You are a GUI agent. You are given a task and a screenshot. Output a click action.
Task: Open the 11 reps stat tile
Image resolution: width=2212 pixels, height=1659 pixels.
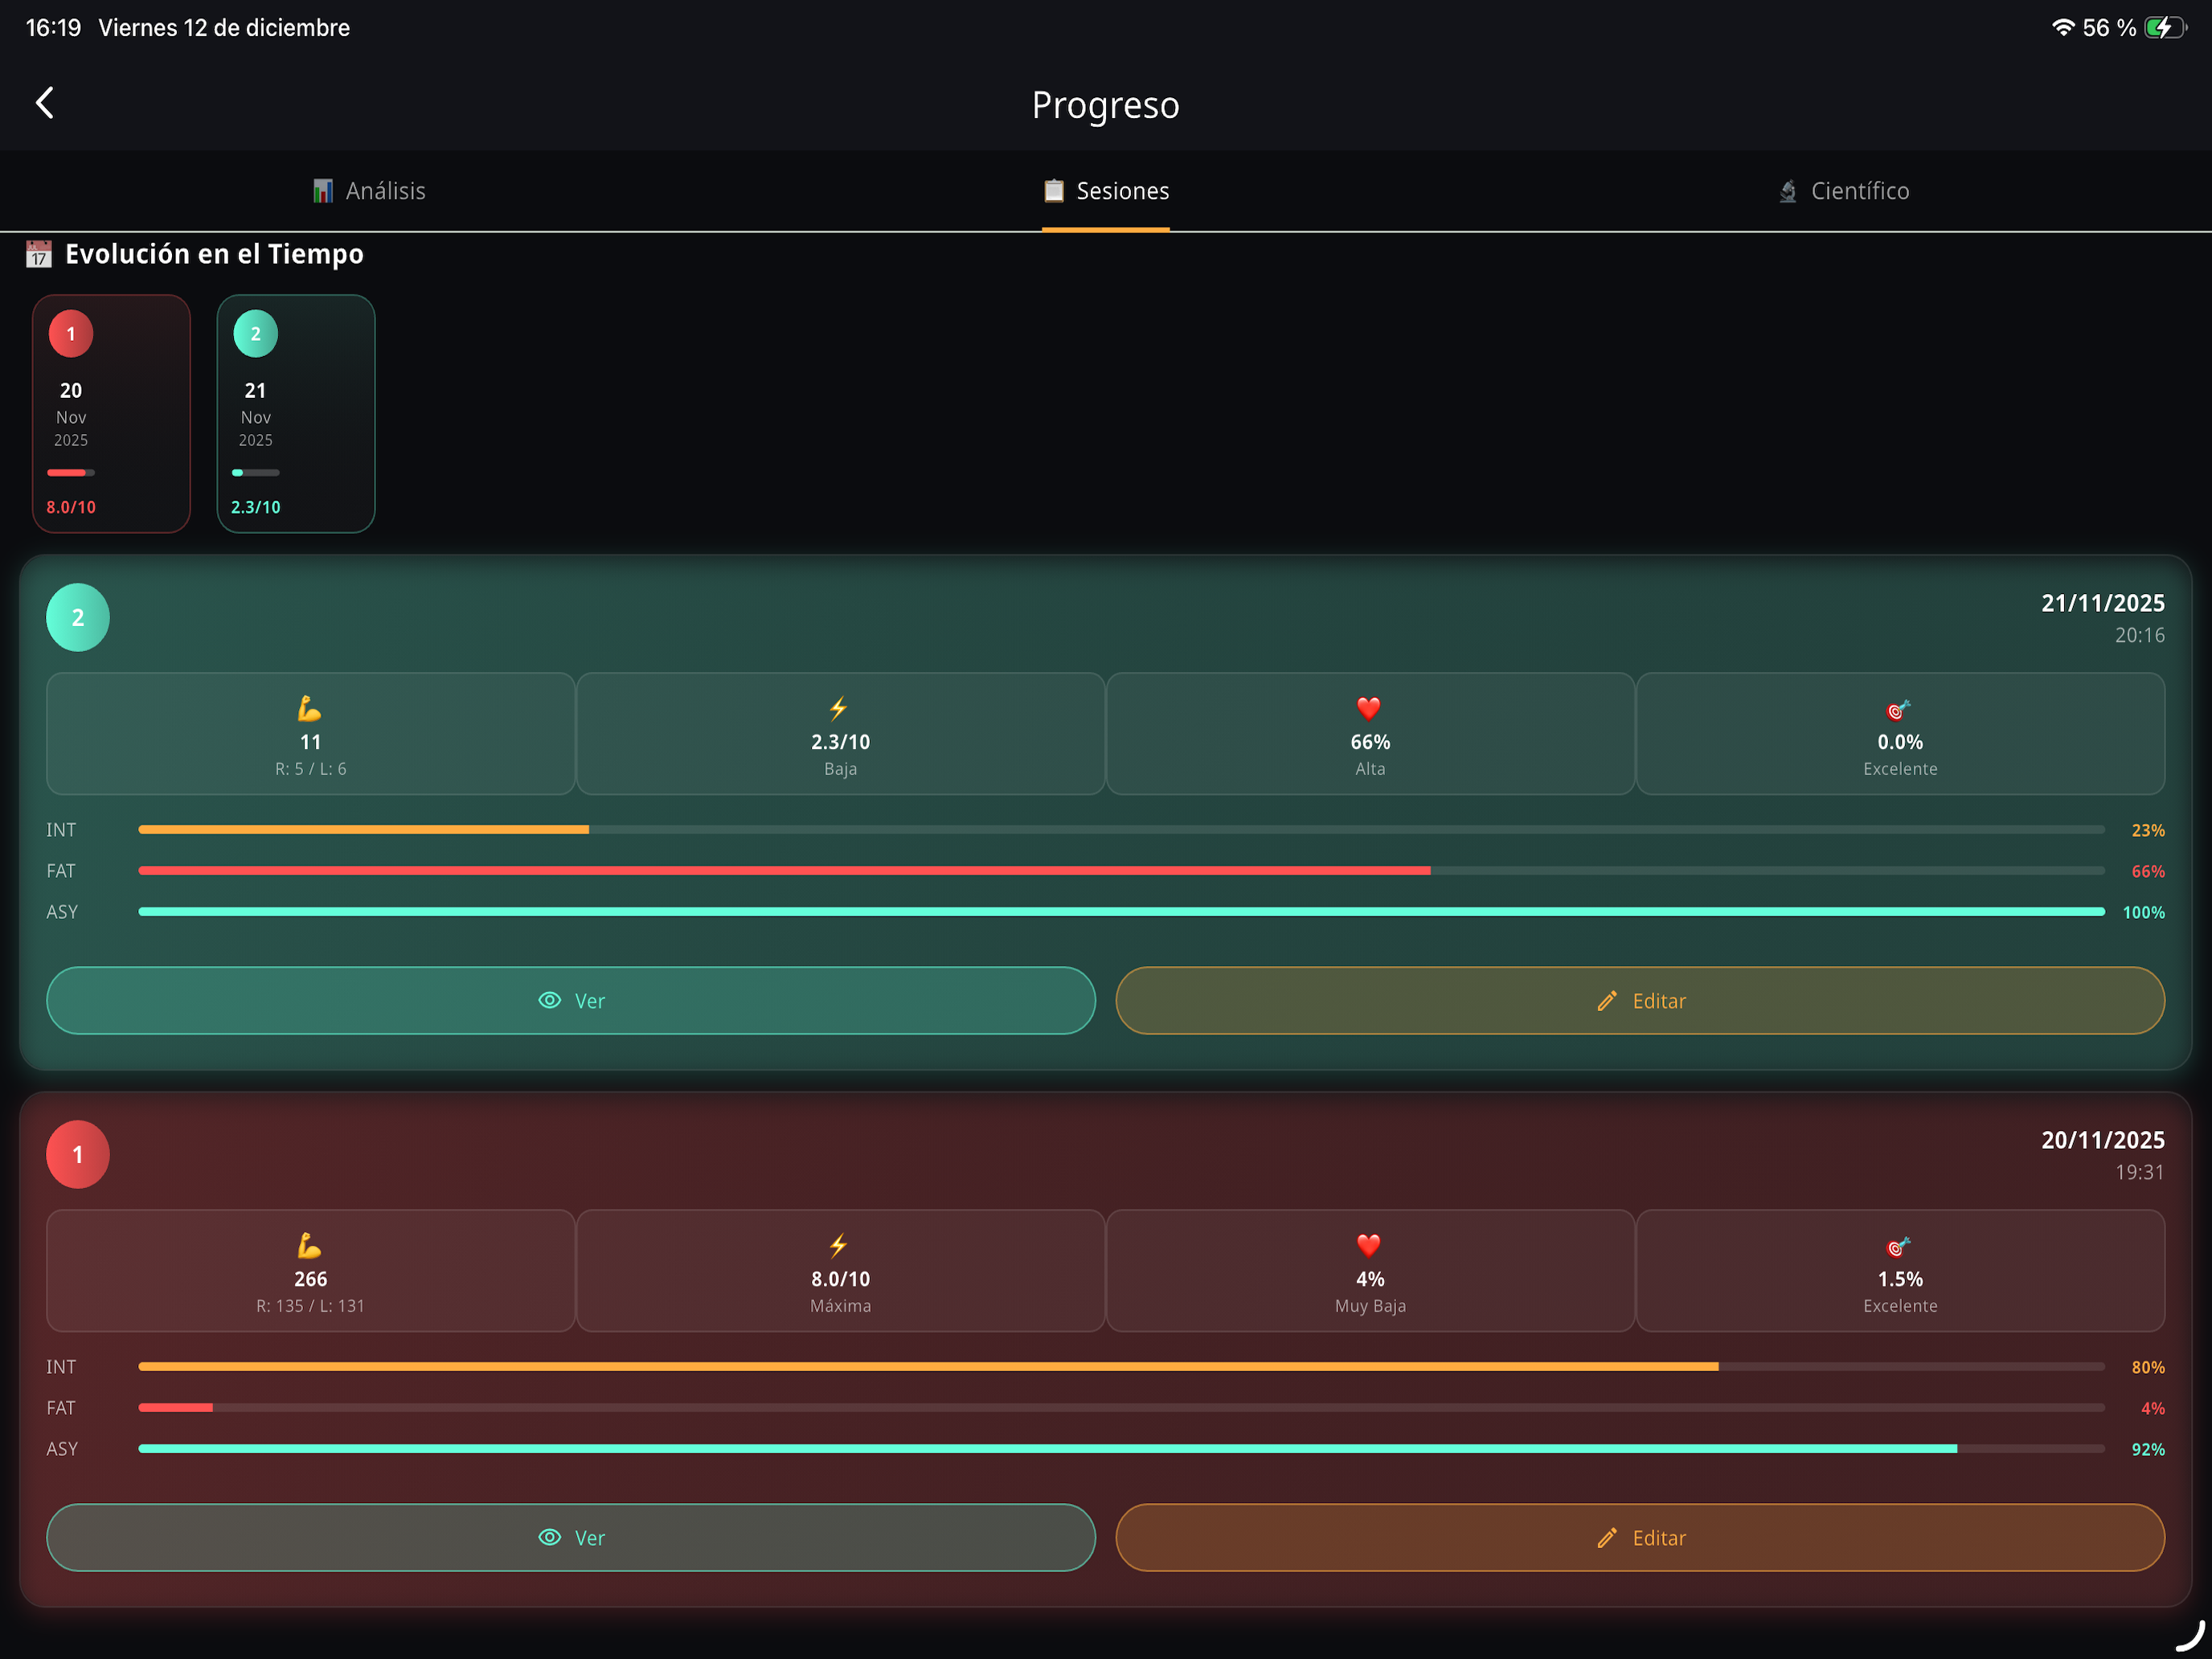click(x=311, y=734)
